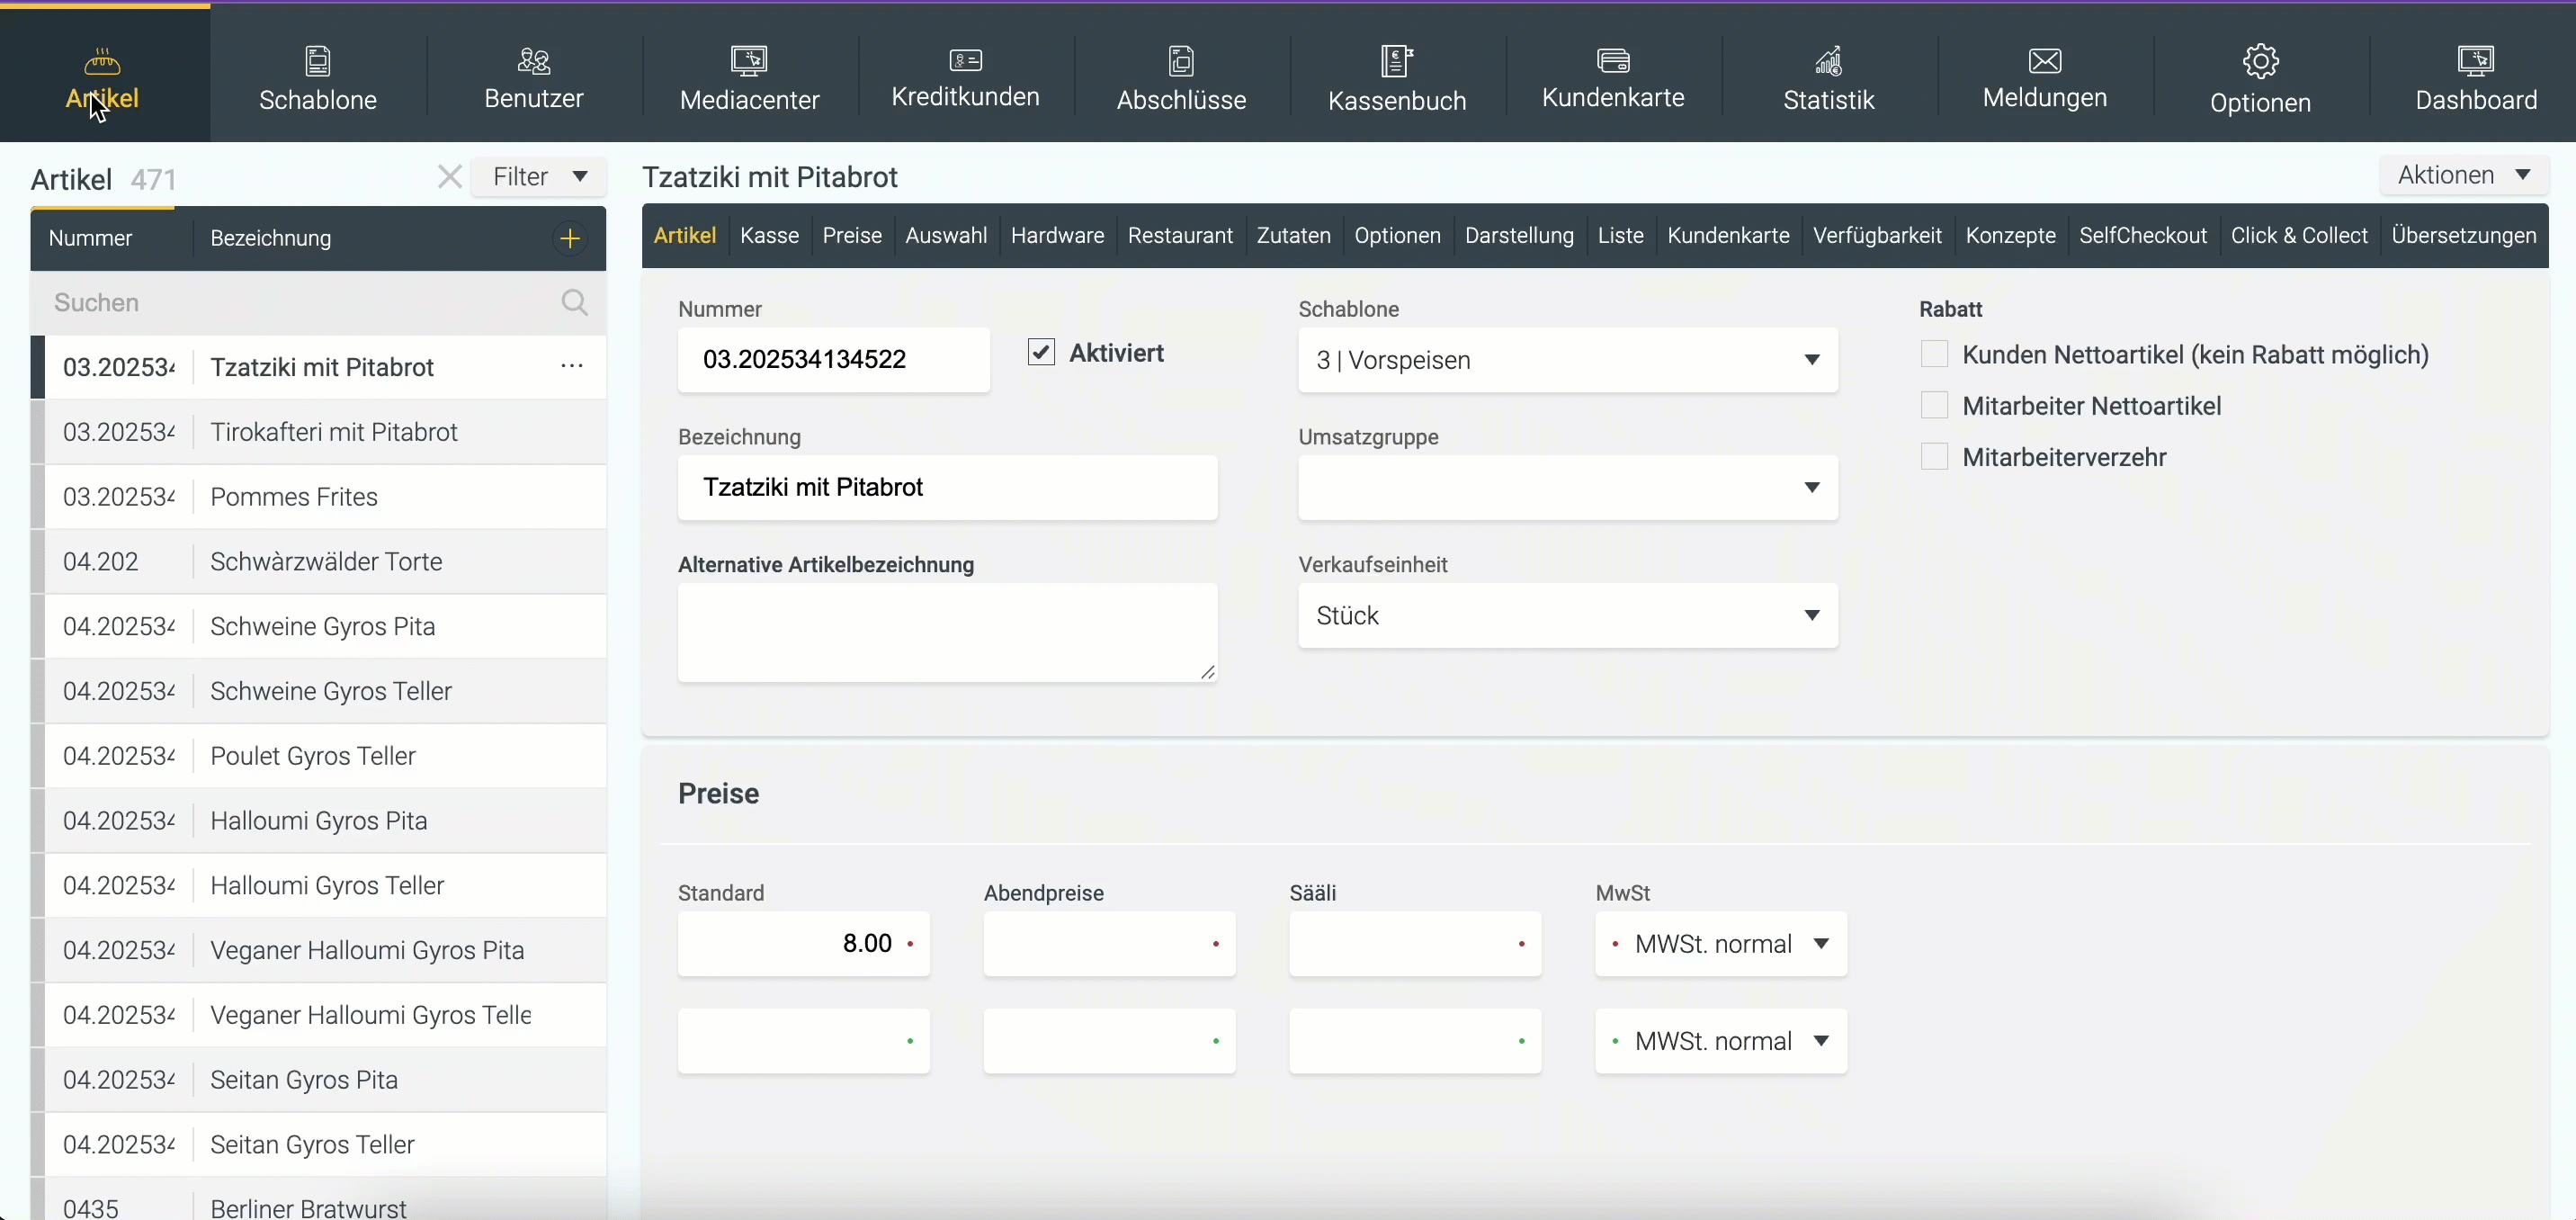Expand the Schablone dropdown
The image size is (2576, 1220).
coord(1567,360)
